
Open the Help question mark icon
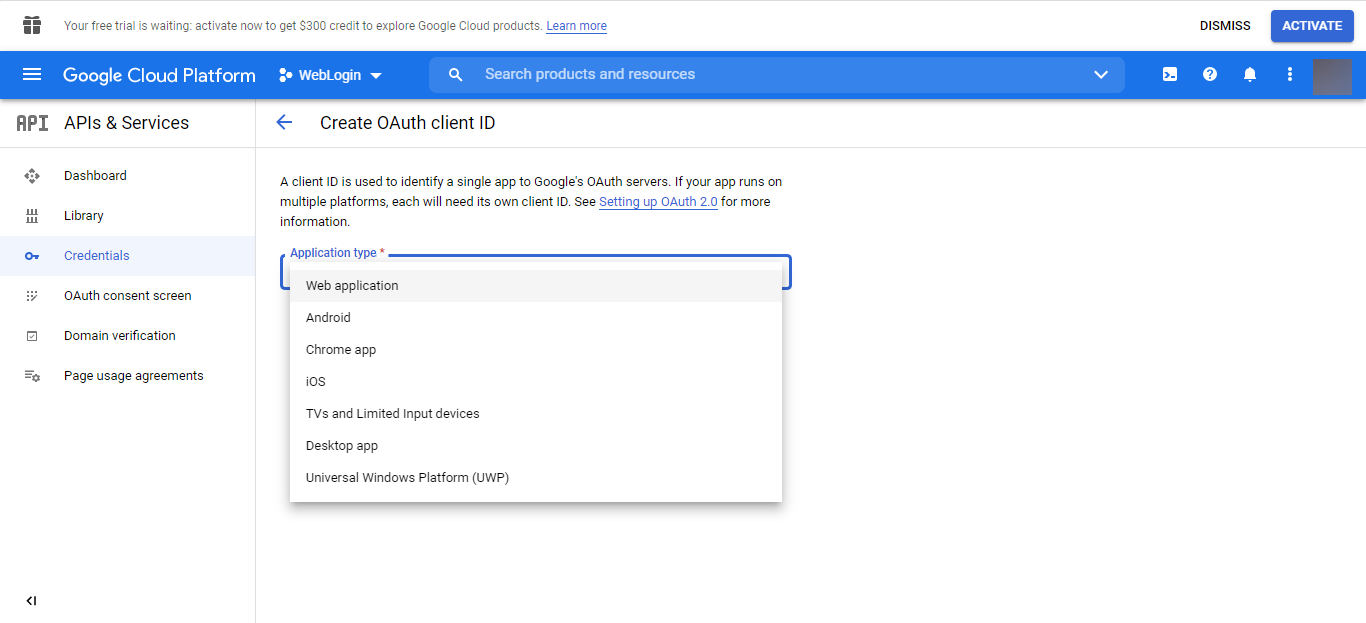[x=1210, y=74]
